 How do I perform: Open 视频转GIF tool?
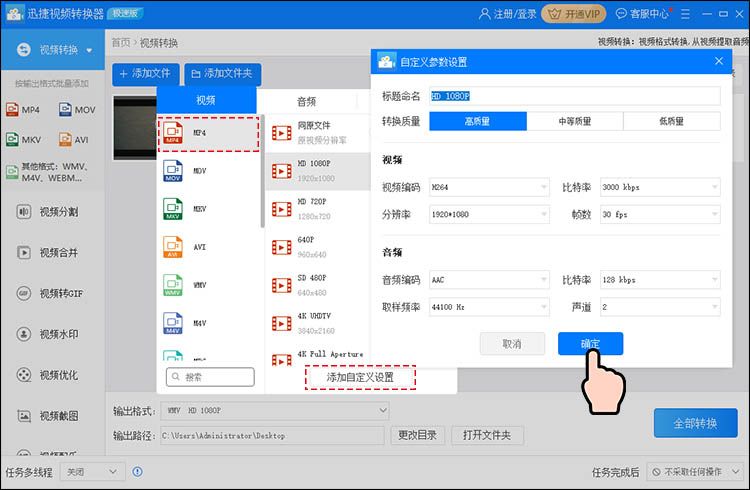point(50,293)
